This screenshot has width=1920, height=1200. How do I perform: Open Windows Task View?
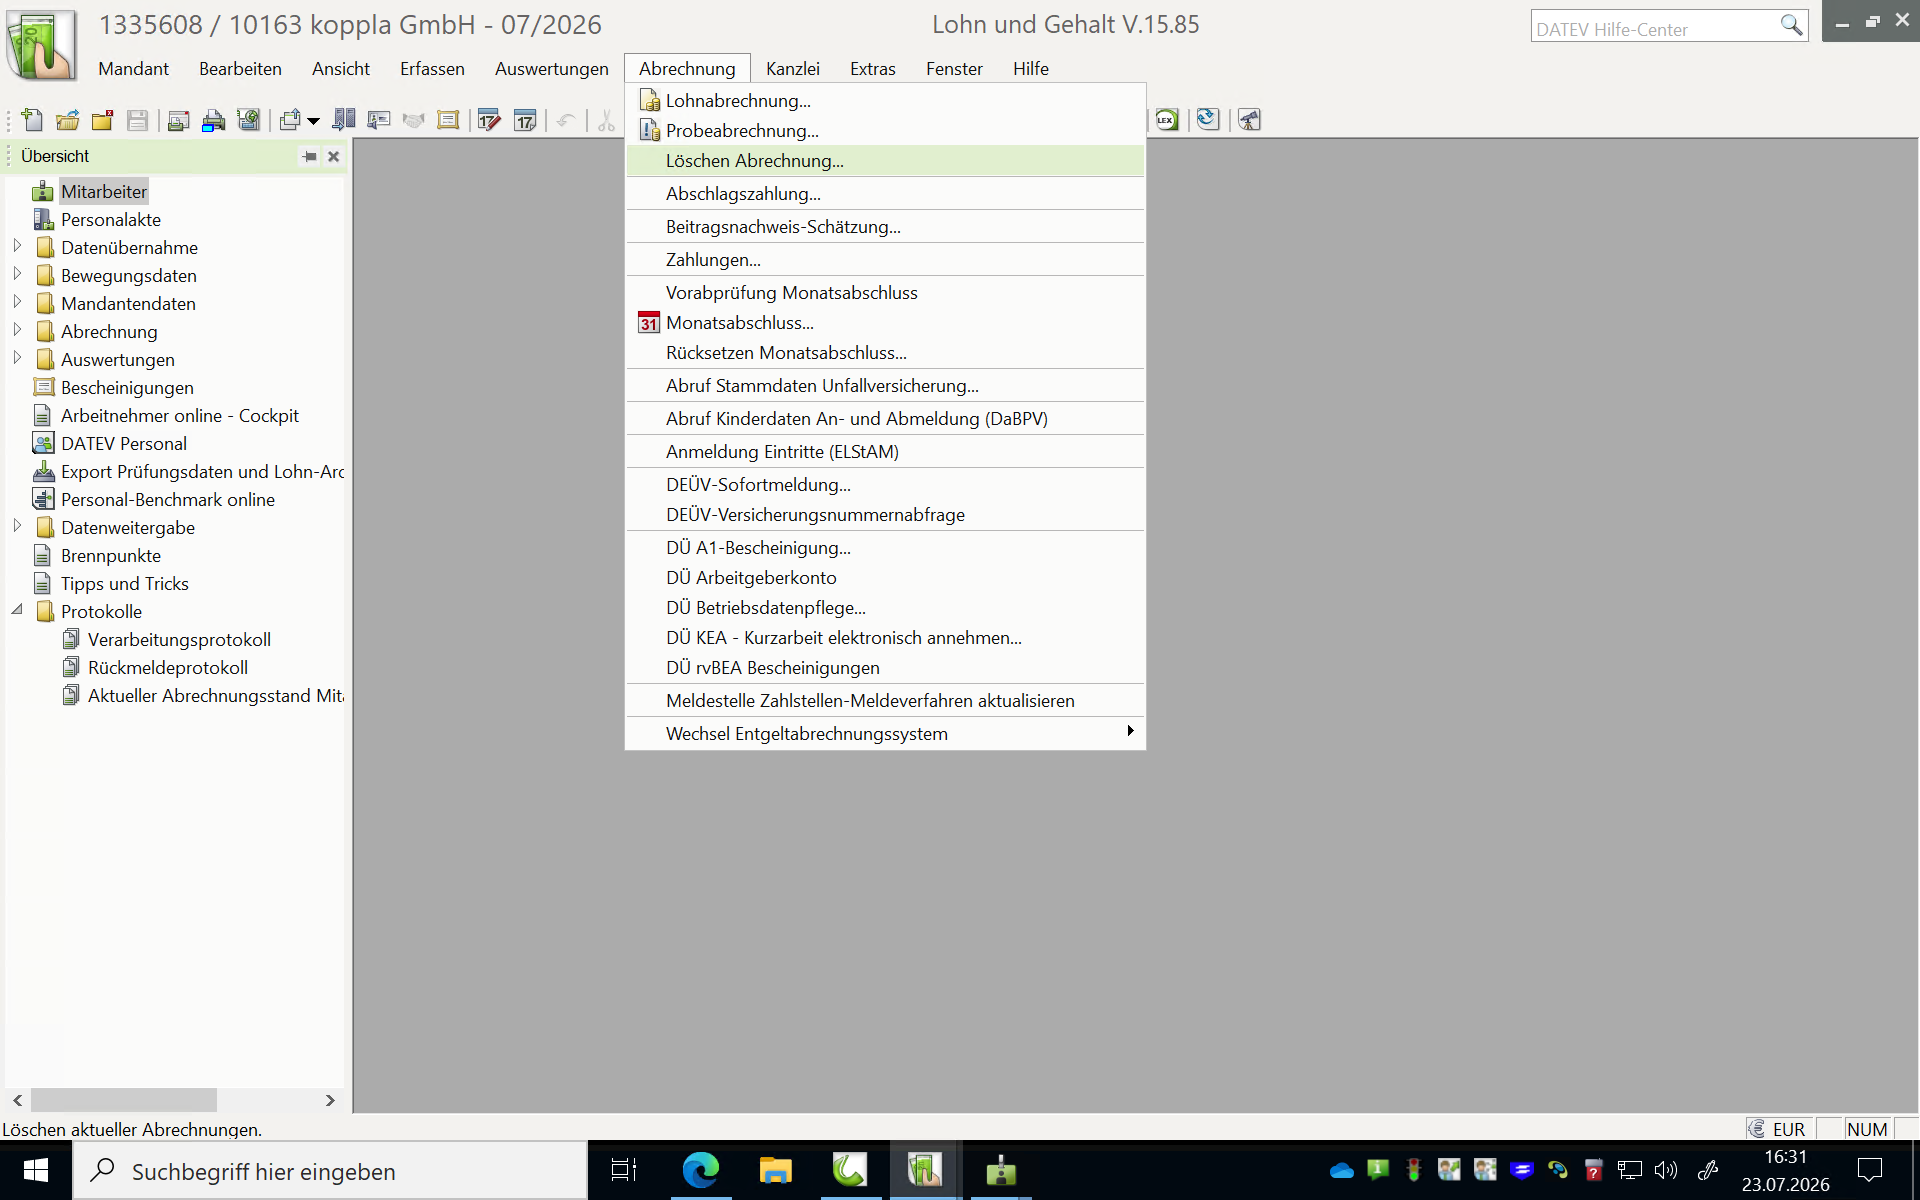[624, 1170]
